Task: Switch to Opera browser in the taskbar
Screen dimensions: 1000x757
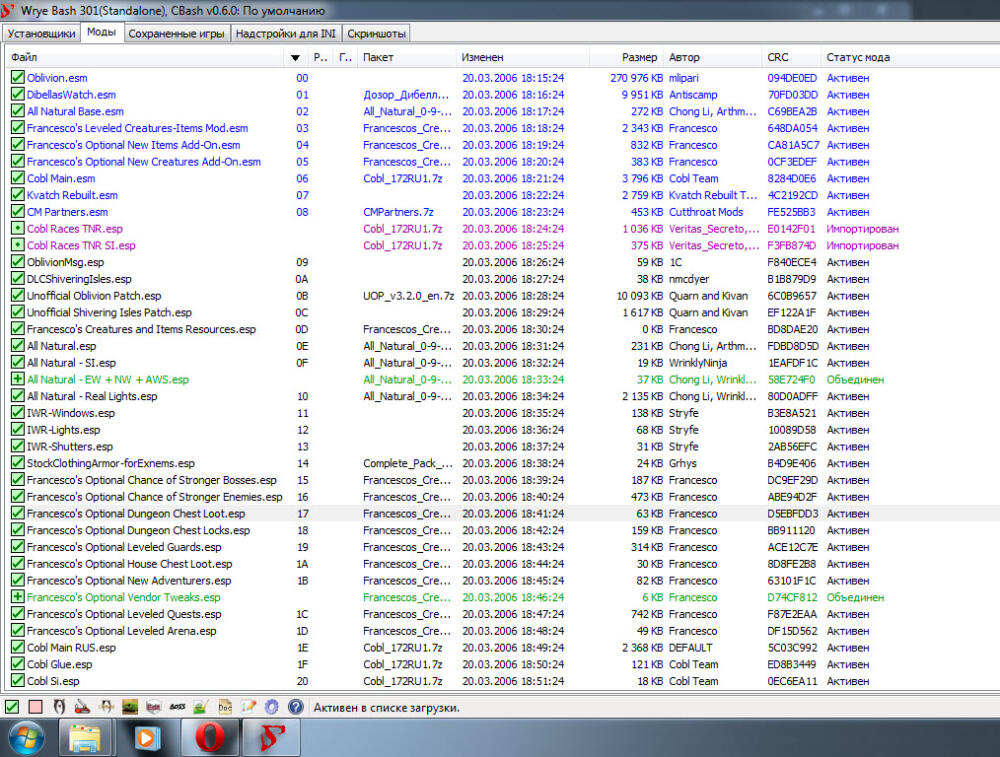Action: coord(210,739)
